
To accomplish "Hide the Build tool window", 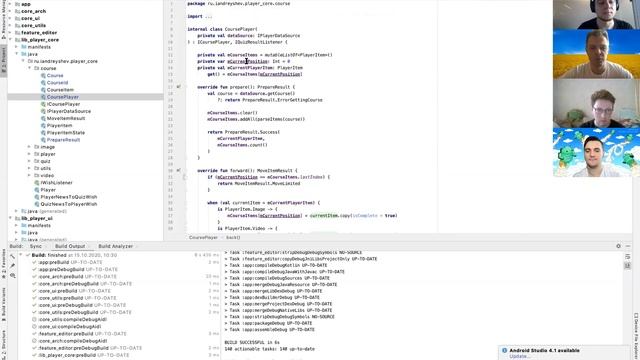I will 628,246.
